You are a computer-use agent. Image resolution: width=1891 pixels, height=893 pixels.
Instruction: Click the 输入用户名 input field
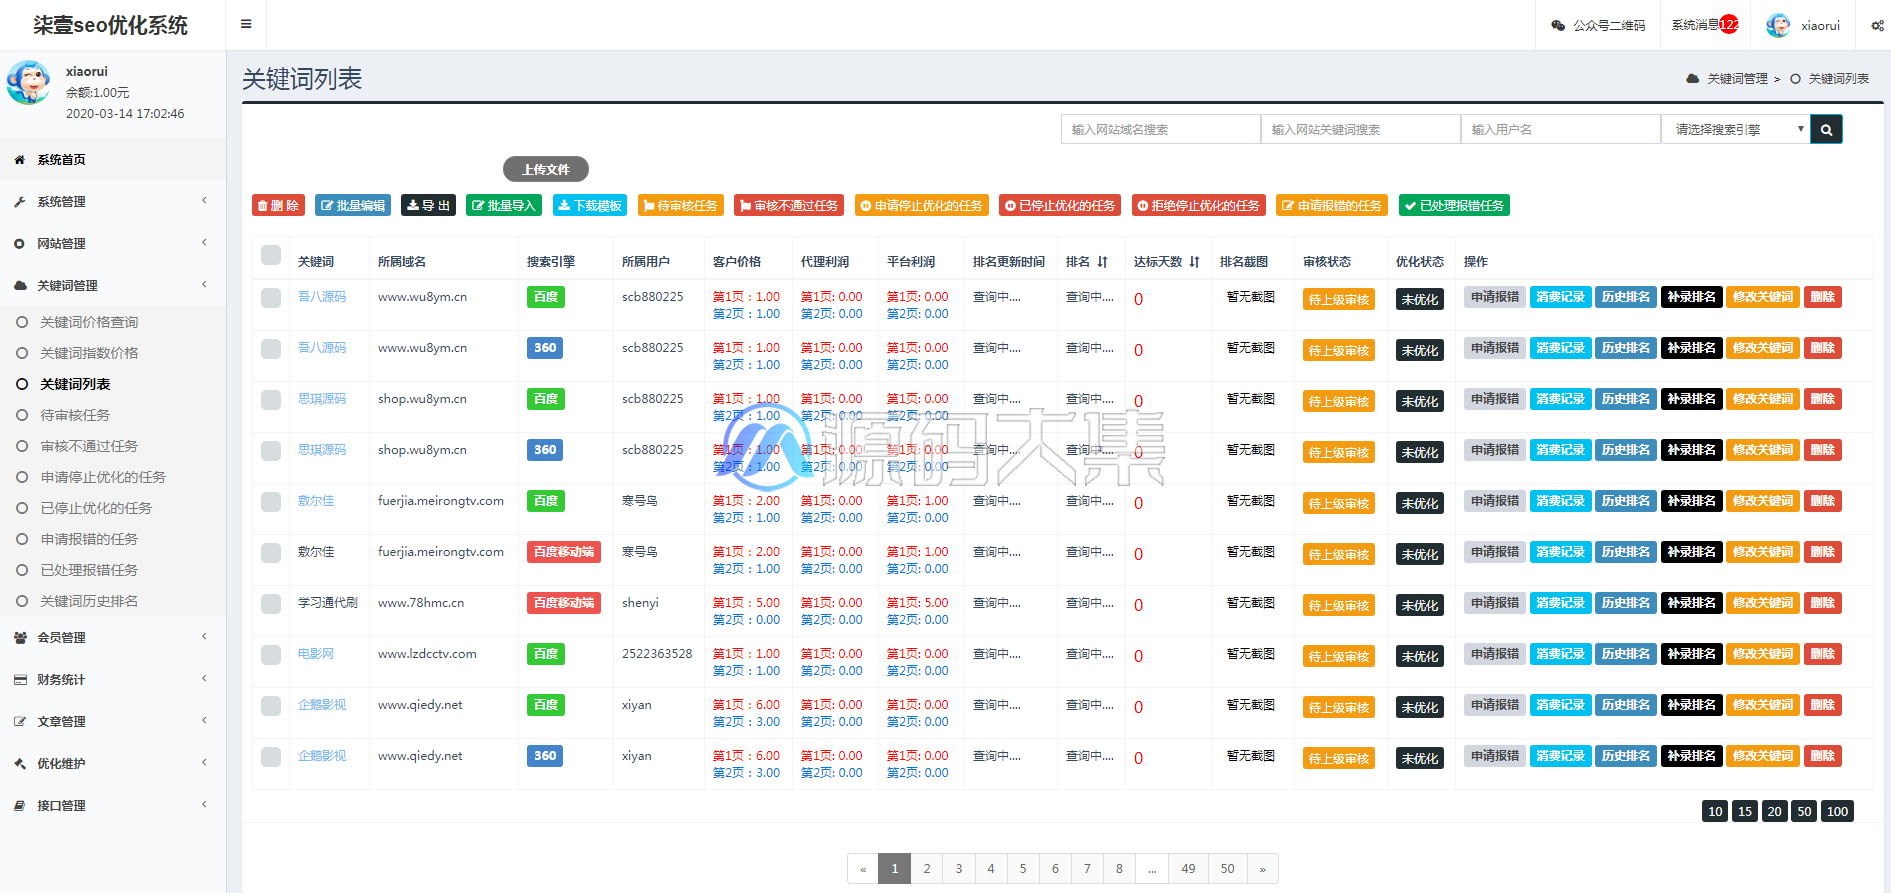(x=1560, y=129)
